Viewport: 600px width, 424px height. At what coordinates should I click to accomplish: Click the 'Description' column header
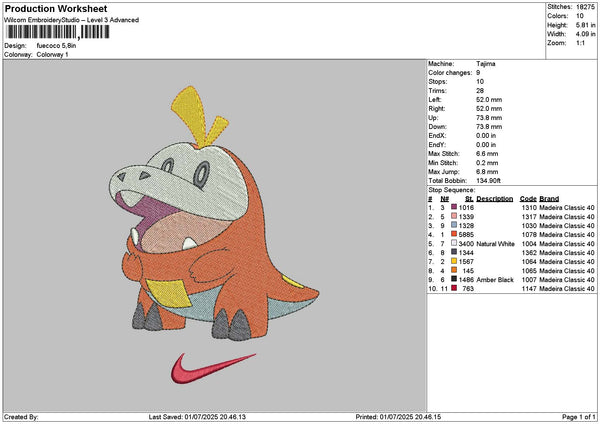pyautogui.click(x=494, y=199)
